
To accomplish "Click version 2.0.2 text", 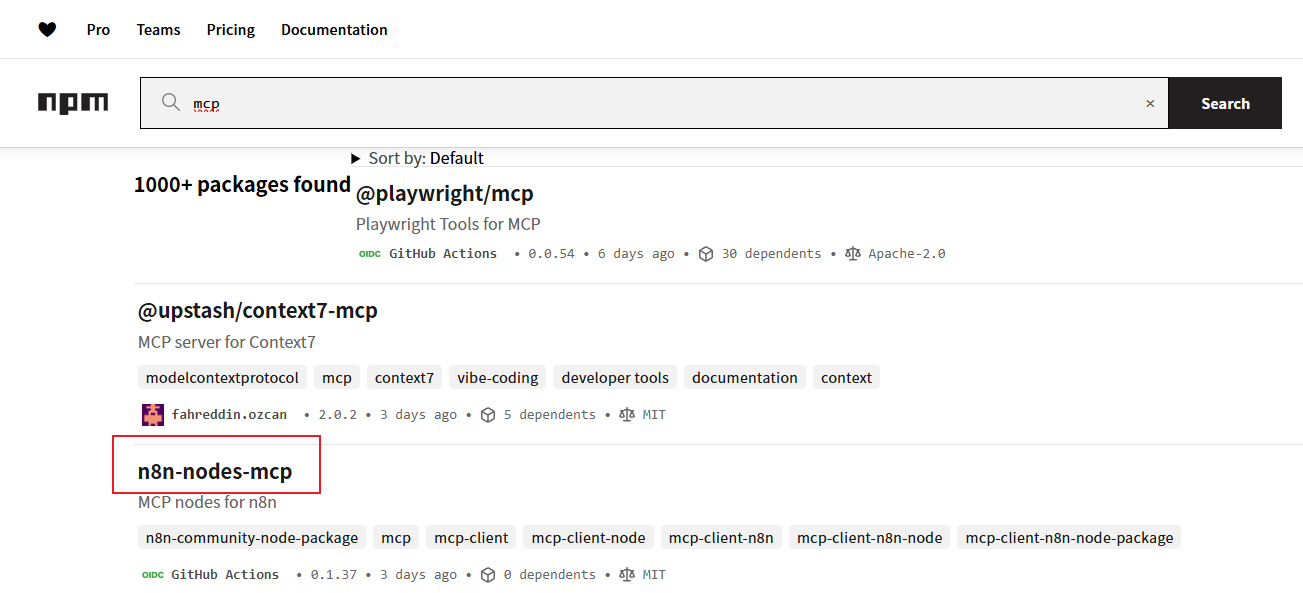I will point(337,415).
